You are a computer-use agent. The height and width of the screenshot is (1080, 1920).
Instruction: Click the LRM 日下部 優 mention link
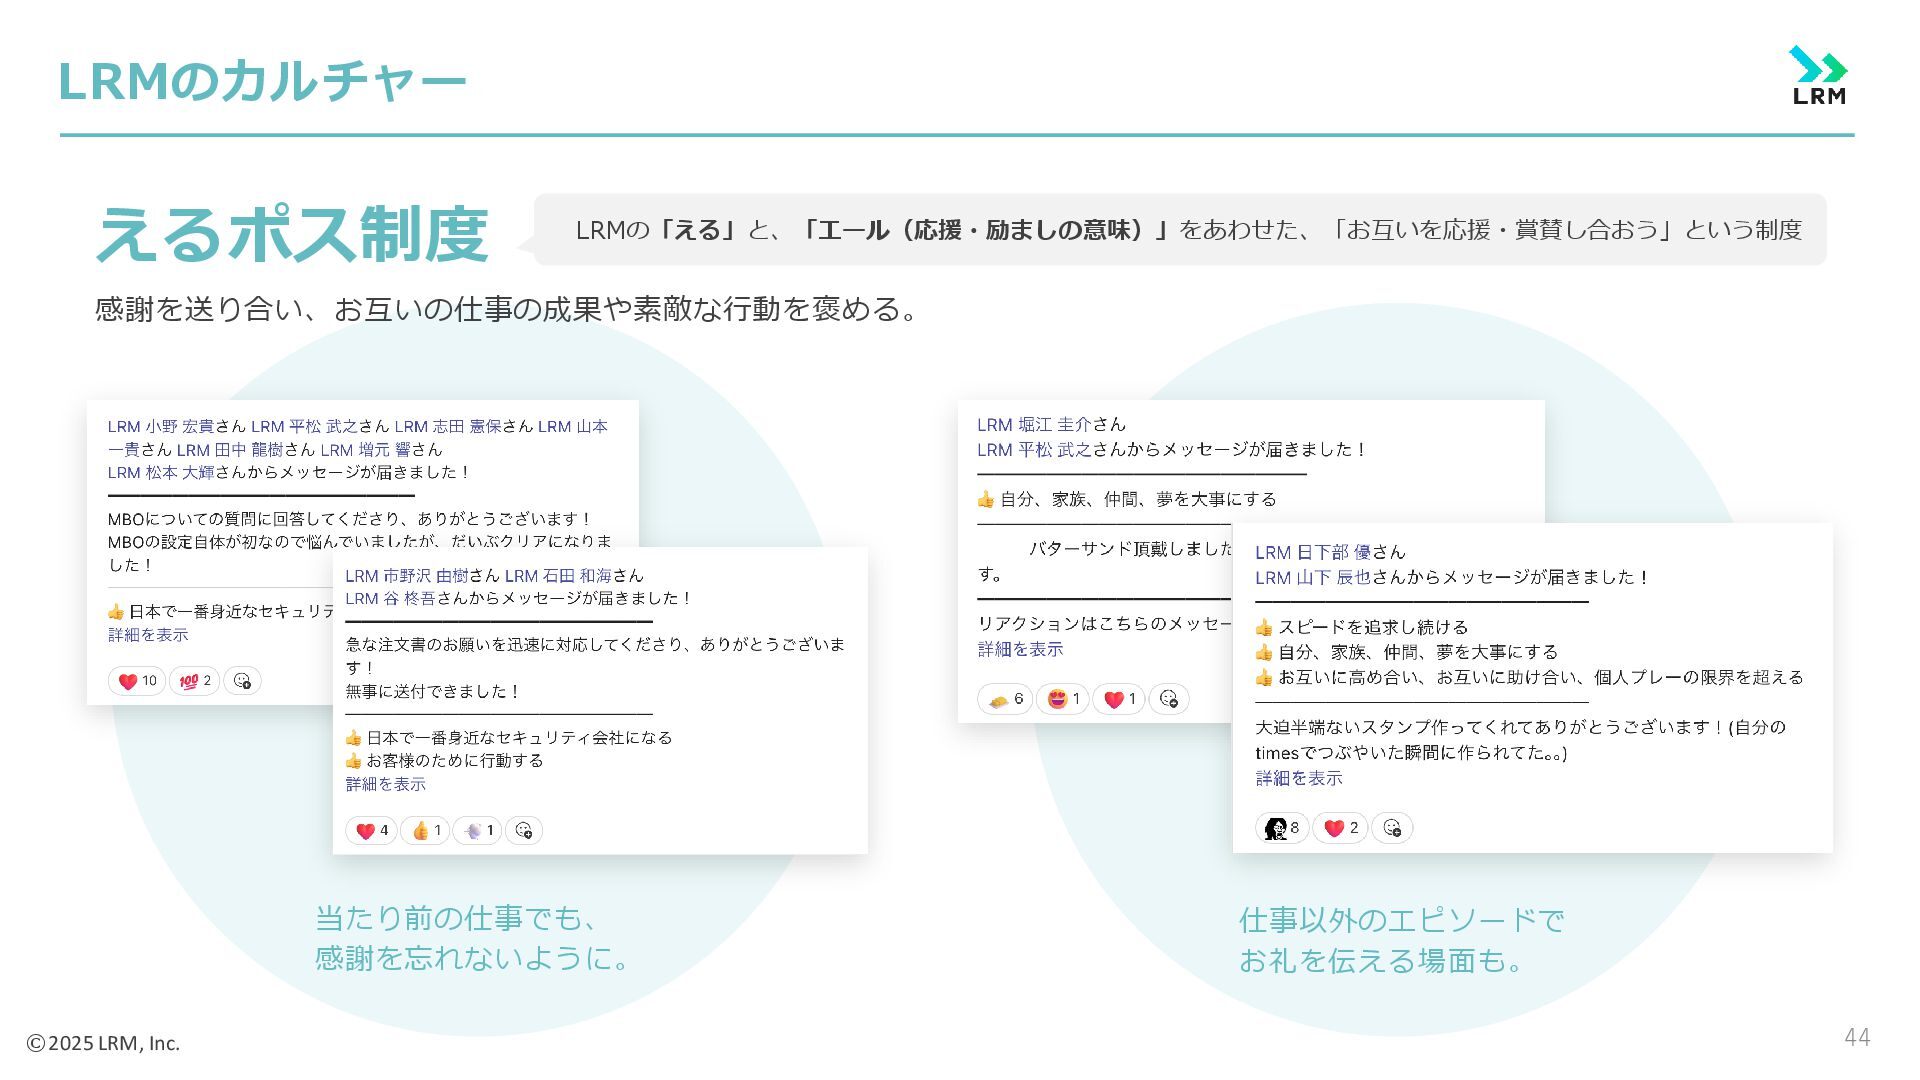pyautogui.click(x=1312, y=552)
